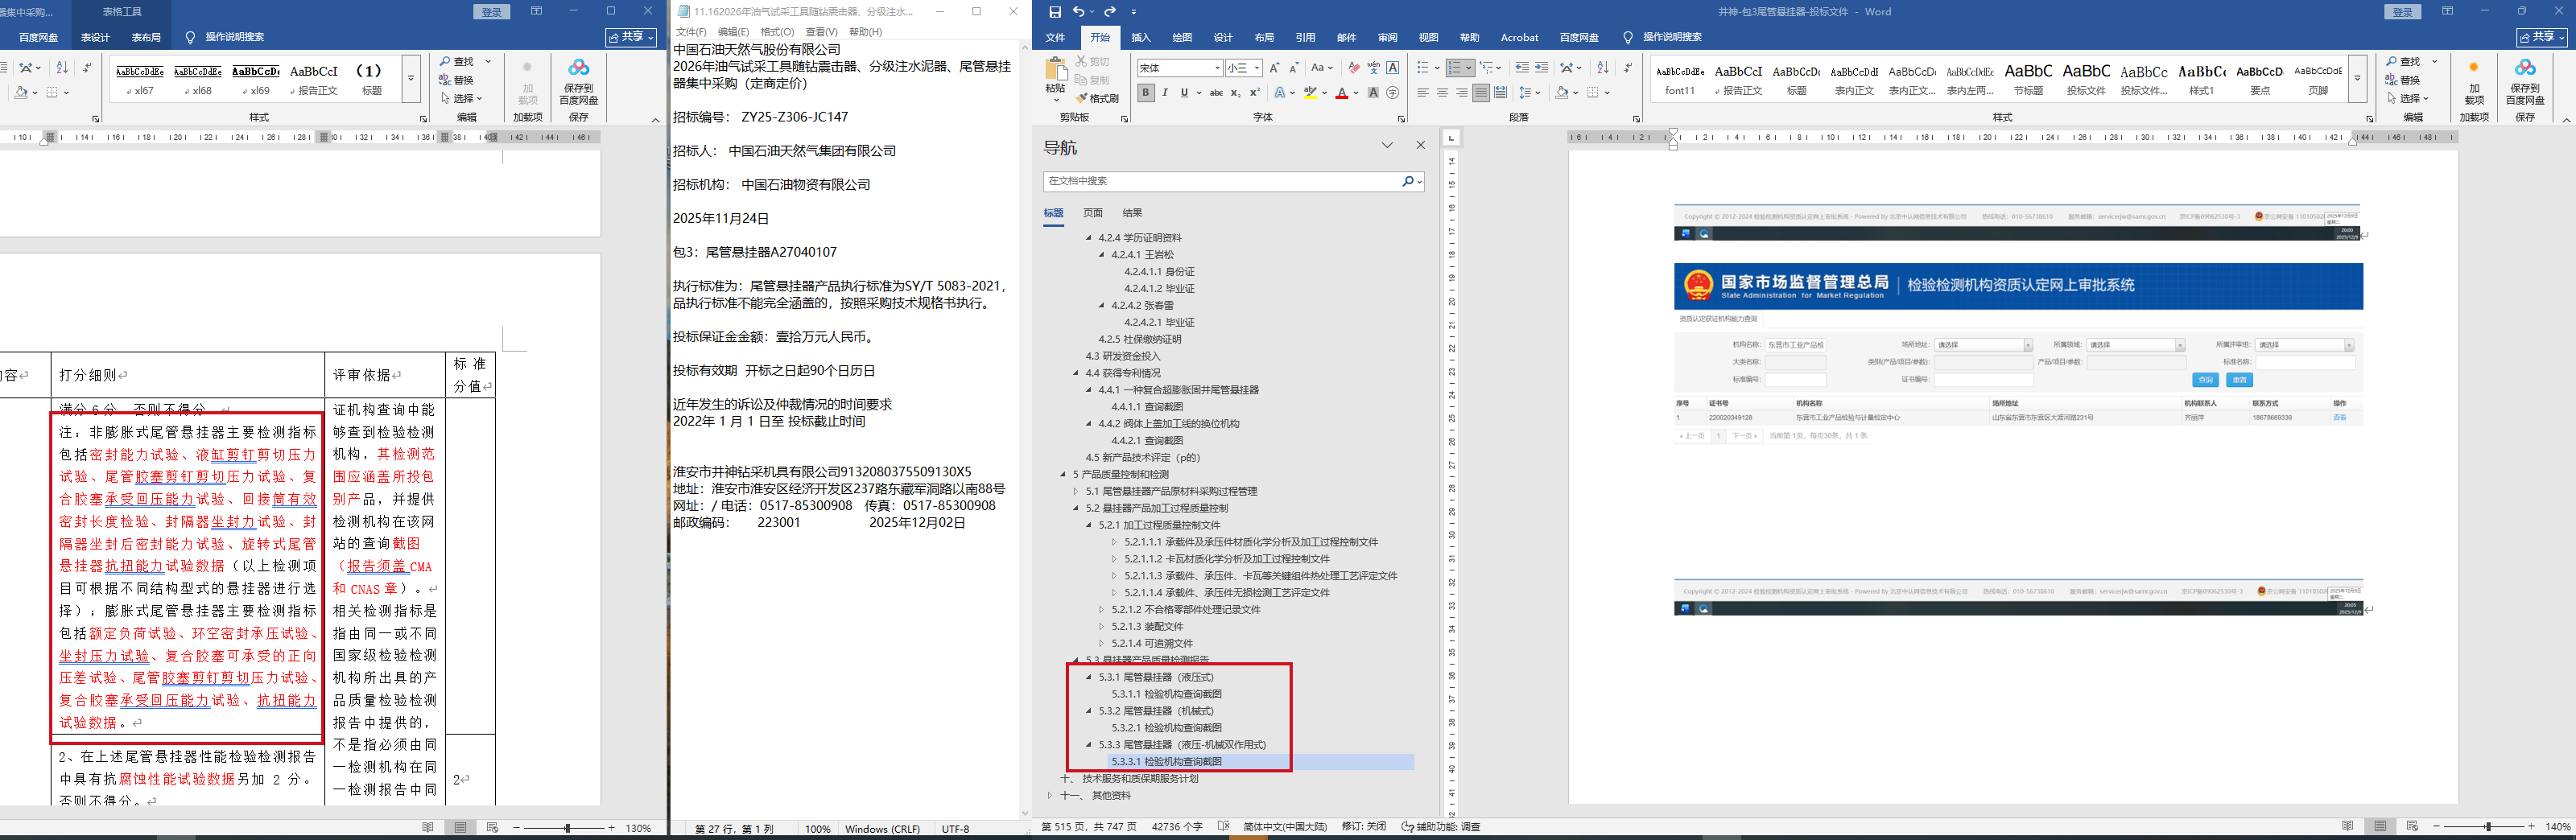Open the phonetic guide (wén) tool
The image size is (2576, 840).
point(1373,68)
